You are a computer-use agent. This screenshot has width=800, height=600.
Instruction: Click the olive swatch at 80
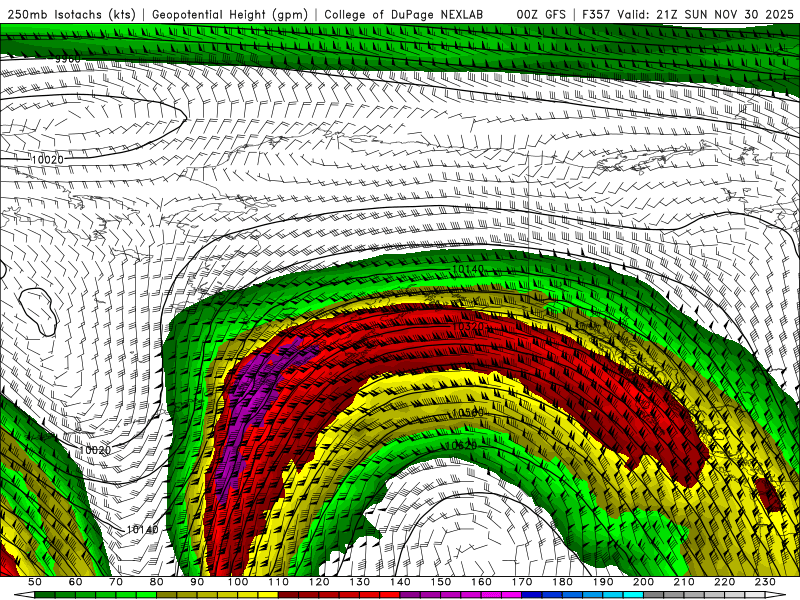pyautogui.click(x=167, y=595)
